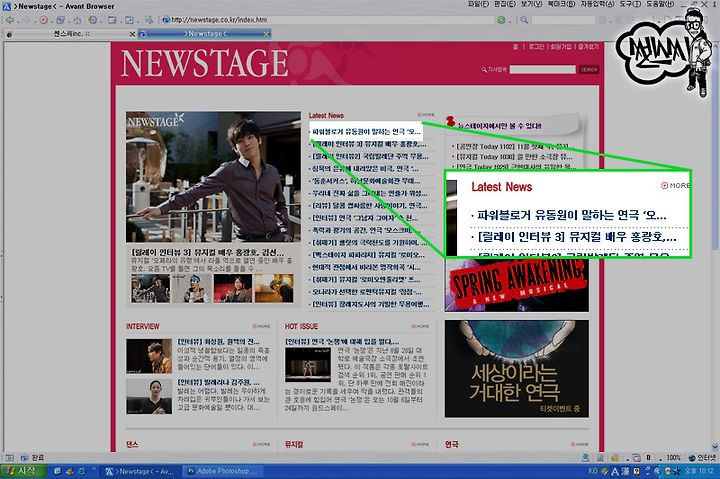This screenshot has height=479, width=720.
Task: Open the 세상이라는 거대한 연극 banner
Action: click(x=517, y=369)
